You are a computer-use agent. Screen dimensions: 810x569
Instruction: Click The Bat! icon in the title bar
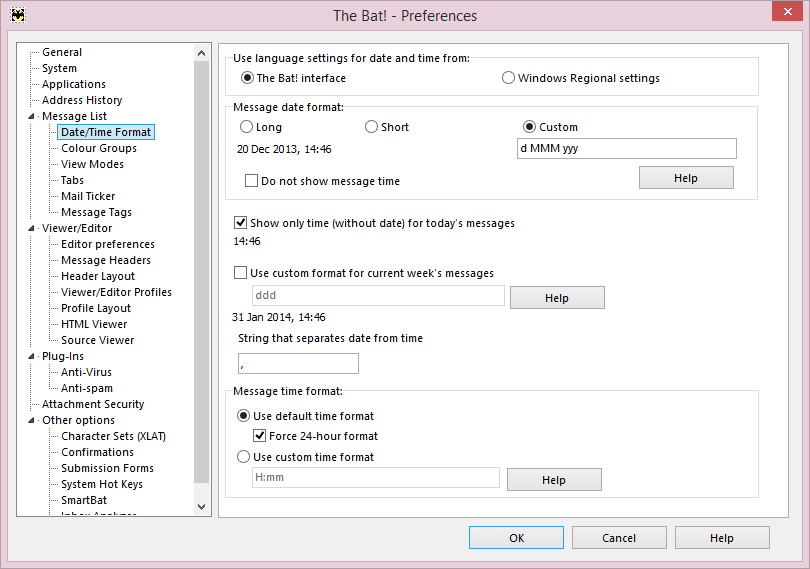[18, 16]
